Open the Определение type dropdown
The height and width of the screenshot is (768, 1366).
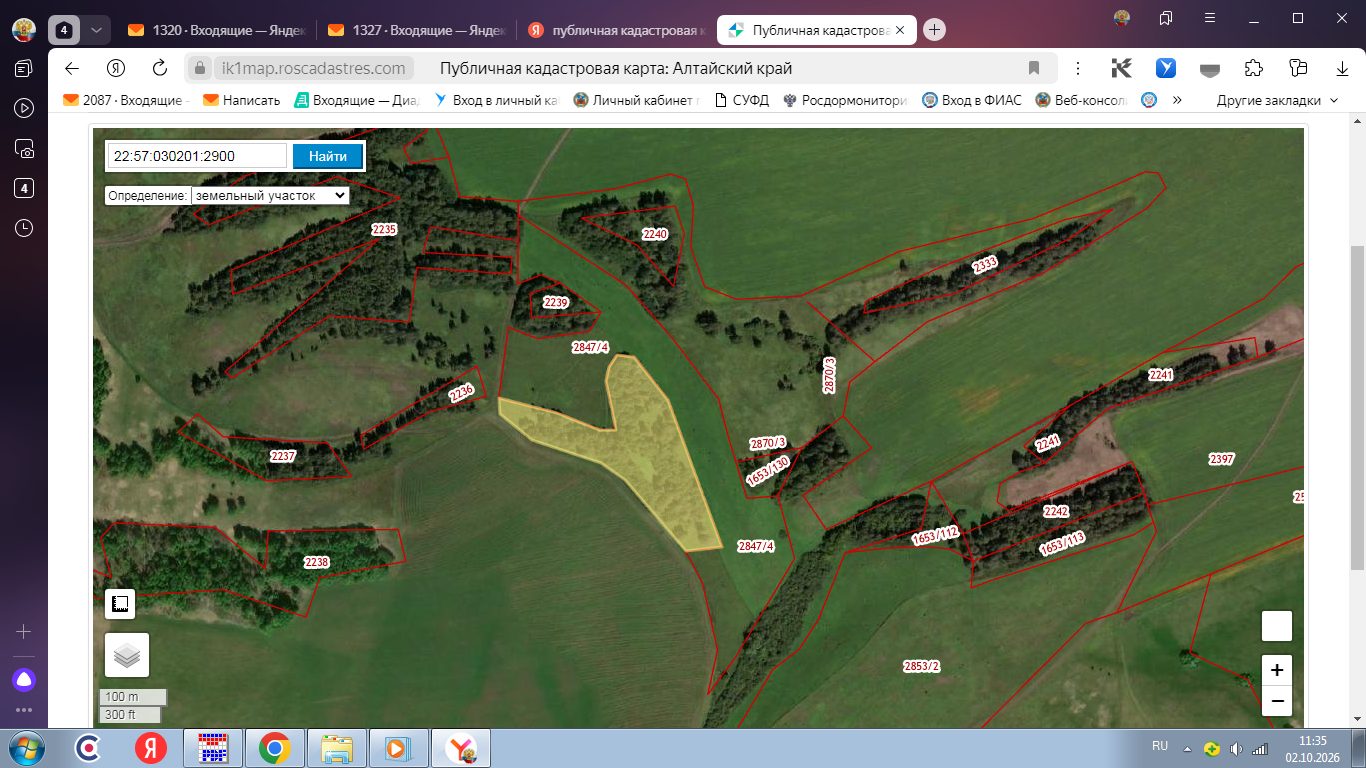click(x=270, y=196)
